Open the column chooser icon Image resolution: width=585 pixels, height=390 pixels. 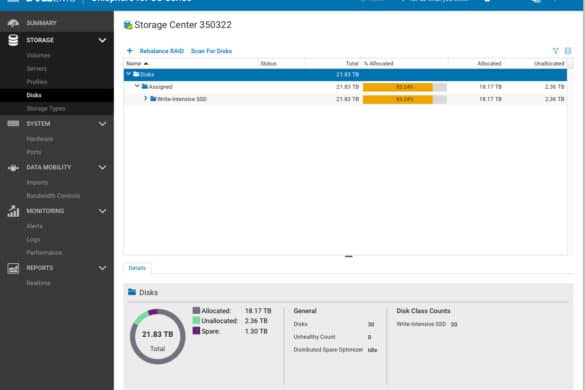(568, 51)
